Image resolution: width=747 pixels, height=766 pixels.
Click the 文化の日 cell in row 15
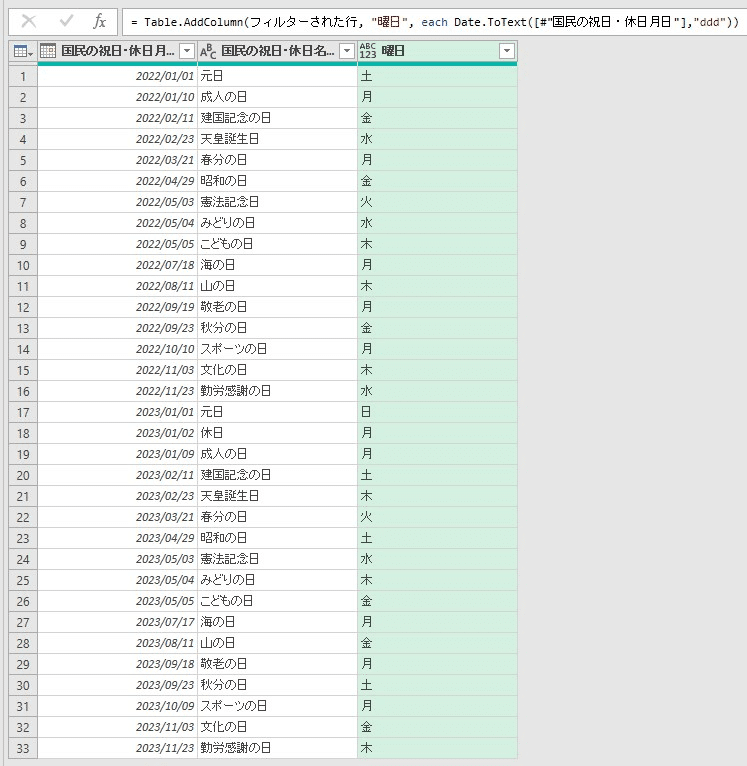[277, 370]
